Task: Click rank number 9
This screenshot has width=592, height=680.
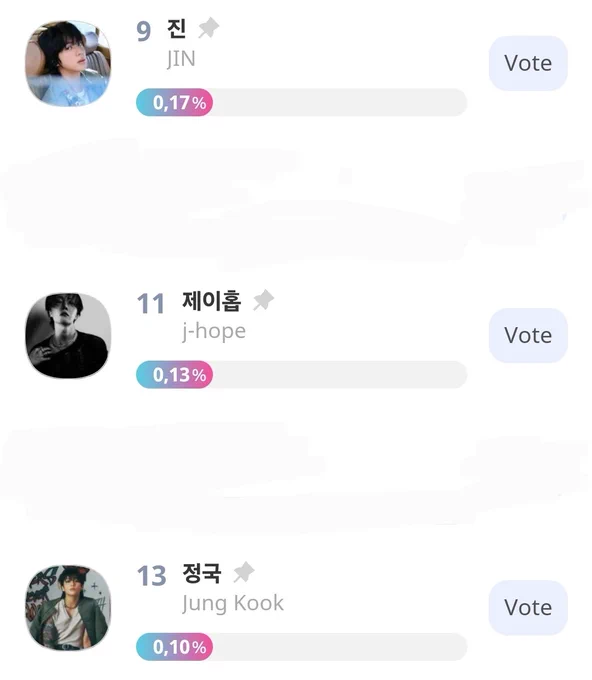Action: click(144, 31)
